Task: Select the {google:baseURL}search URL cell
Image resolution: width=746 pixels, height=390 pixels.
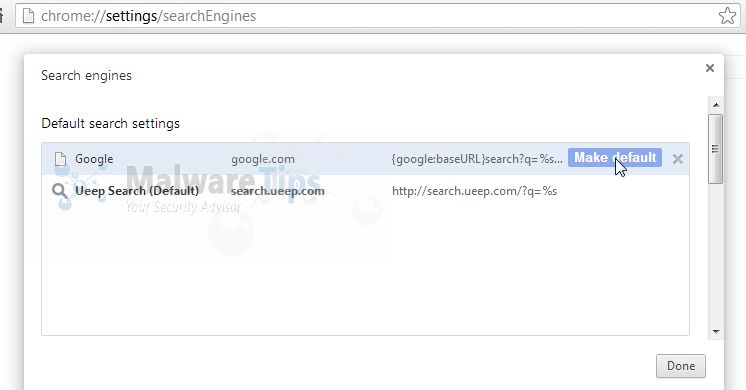Action: coord(477,159)
